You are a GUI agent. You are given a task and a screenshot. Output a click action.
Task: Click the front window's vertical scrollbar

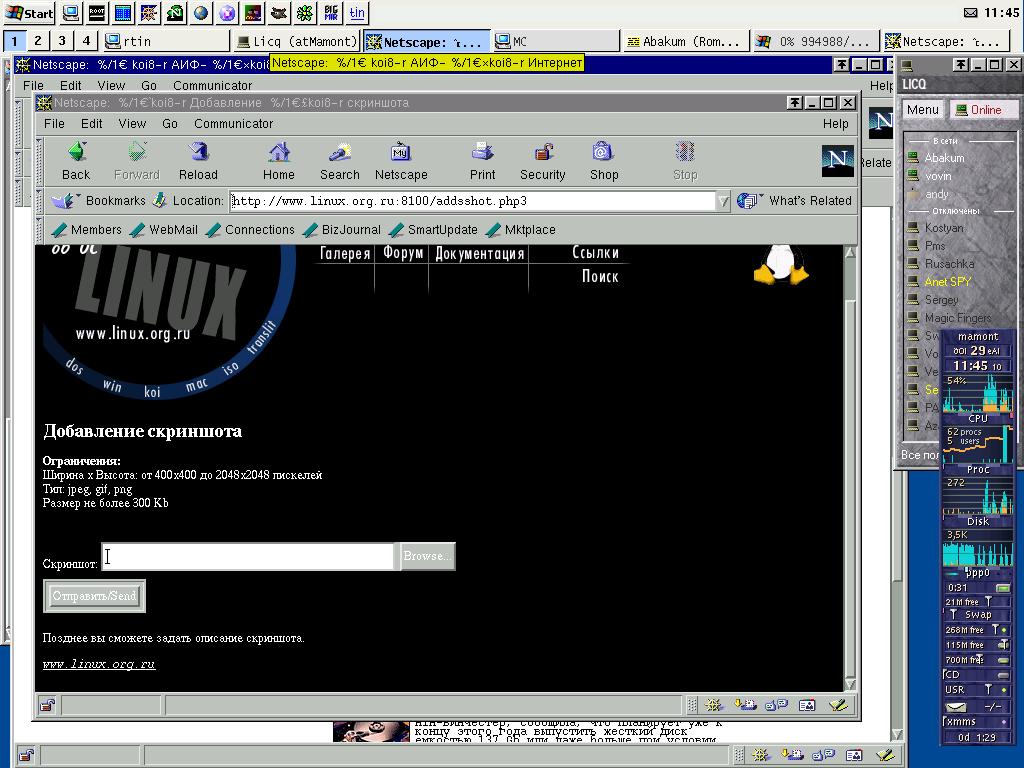pyautogui.click(x=850, y=468)
